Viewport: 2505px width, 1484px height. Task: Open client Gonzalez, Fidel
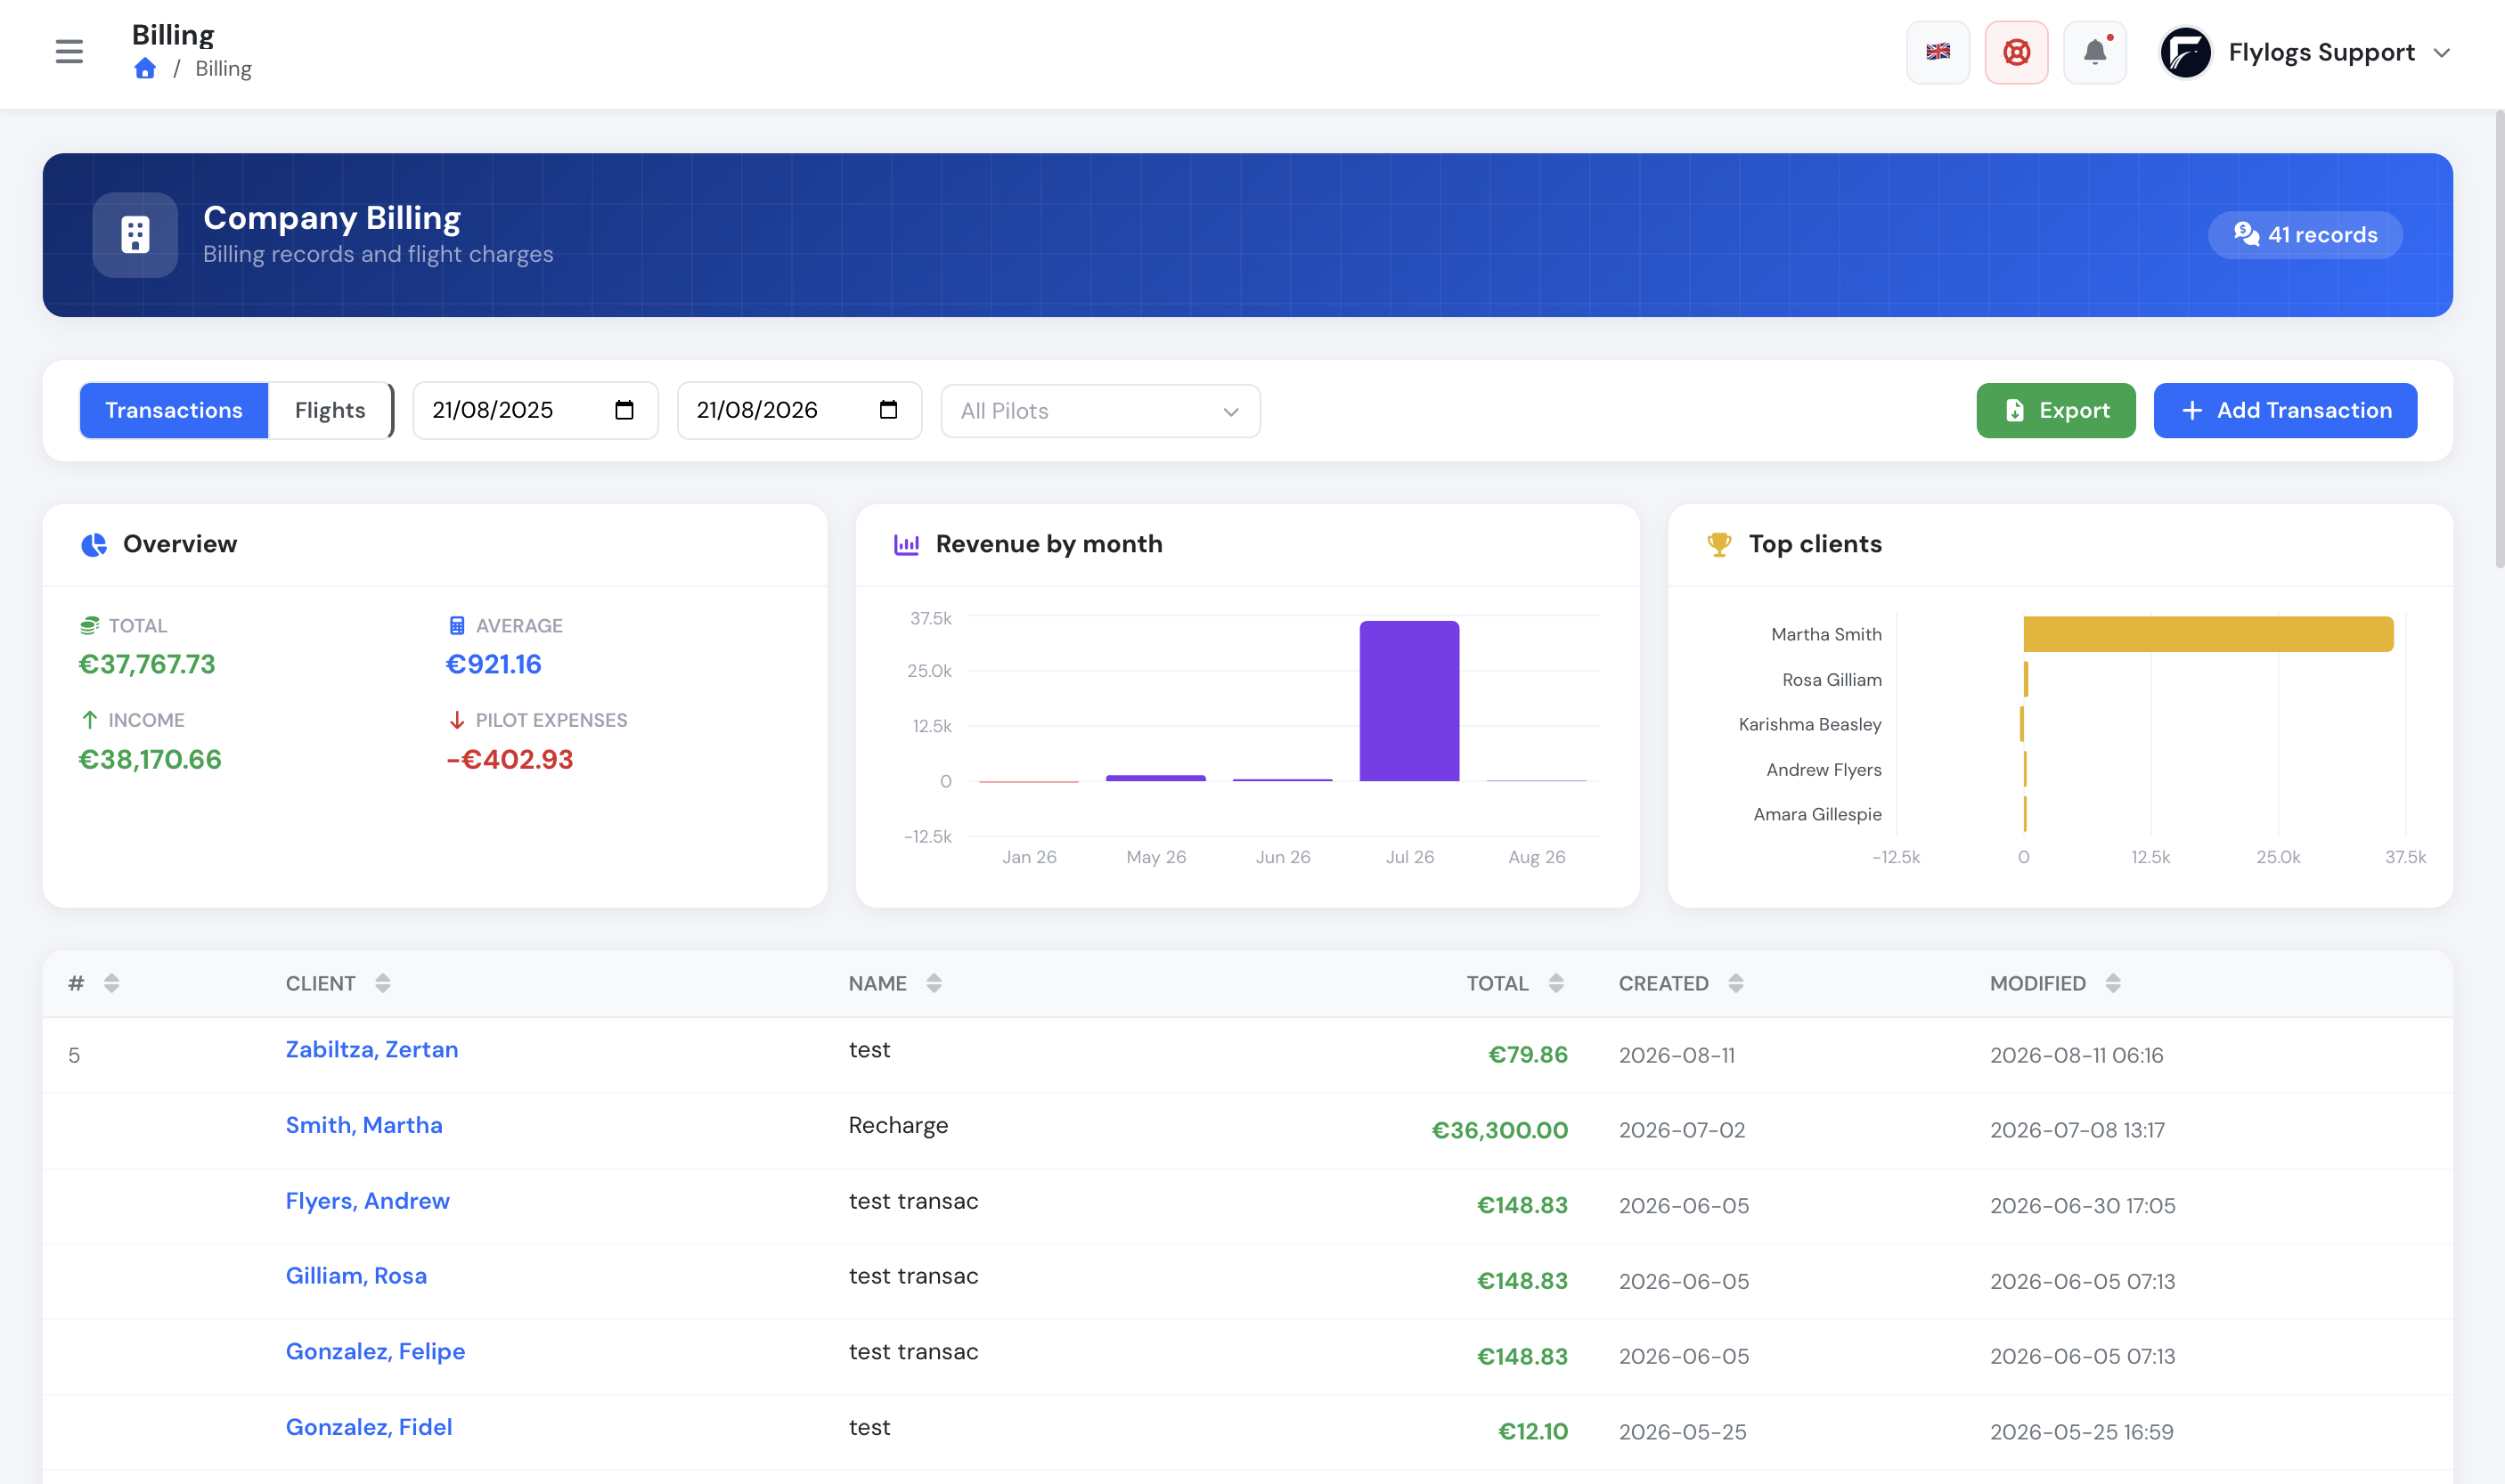(369, 1427)
